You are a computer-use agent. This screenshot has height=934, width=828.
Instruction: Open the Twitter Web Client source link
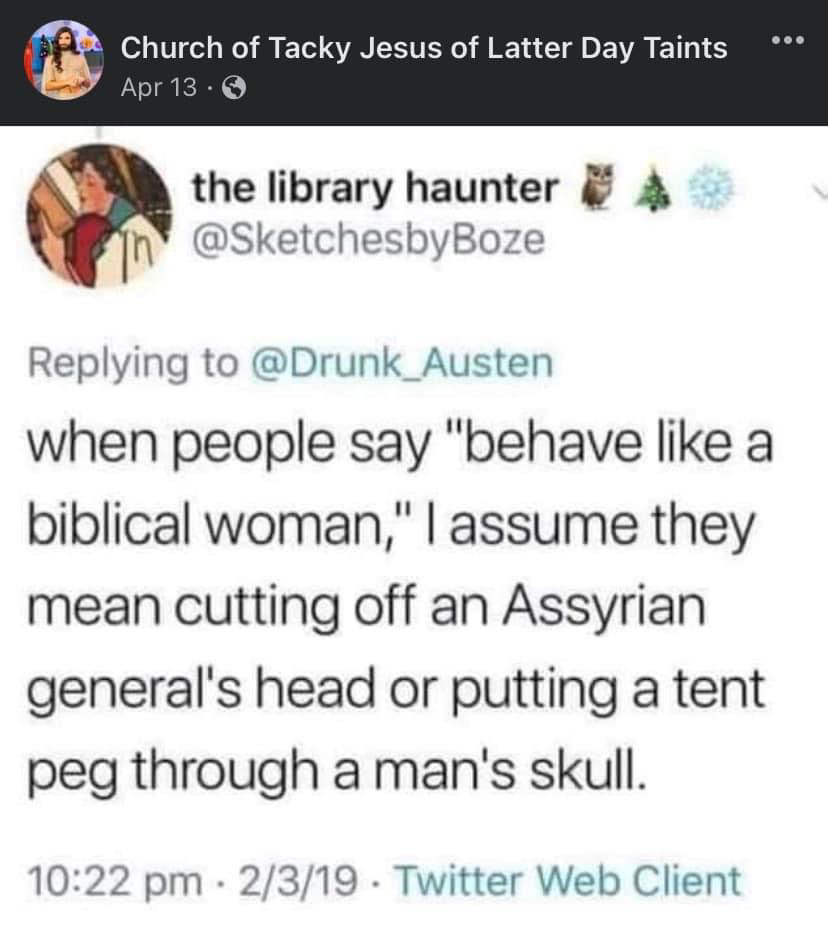point(569,880)
